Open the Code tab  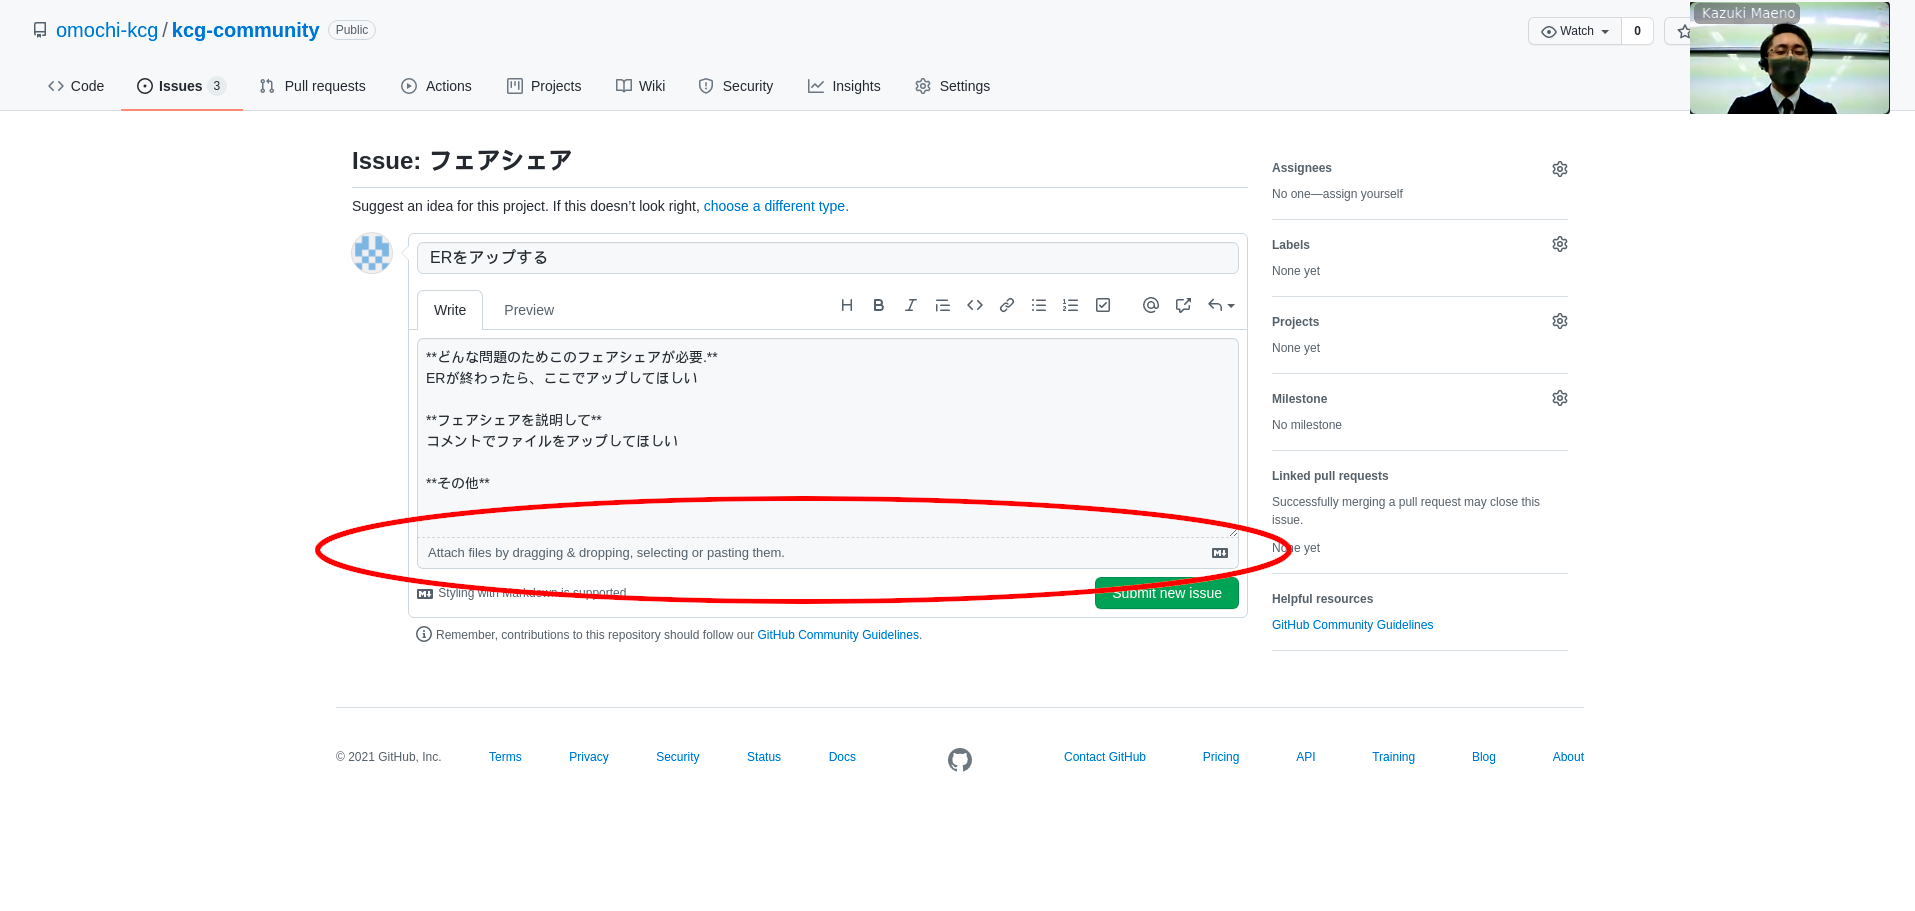pyautogui.click(x=76, y=86)
